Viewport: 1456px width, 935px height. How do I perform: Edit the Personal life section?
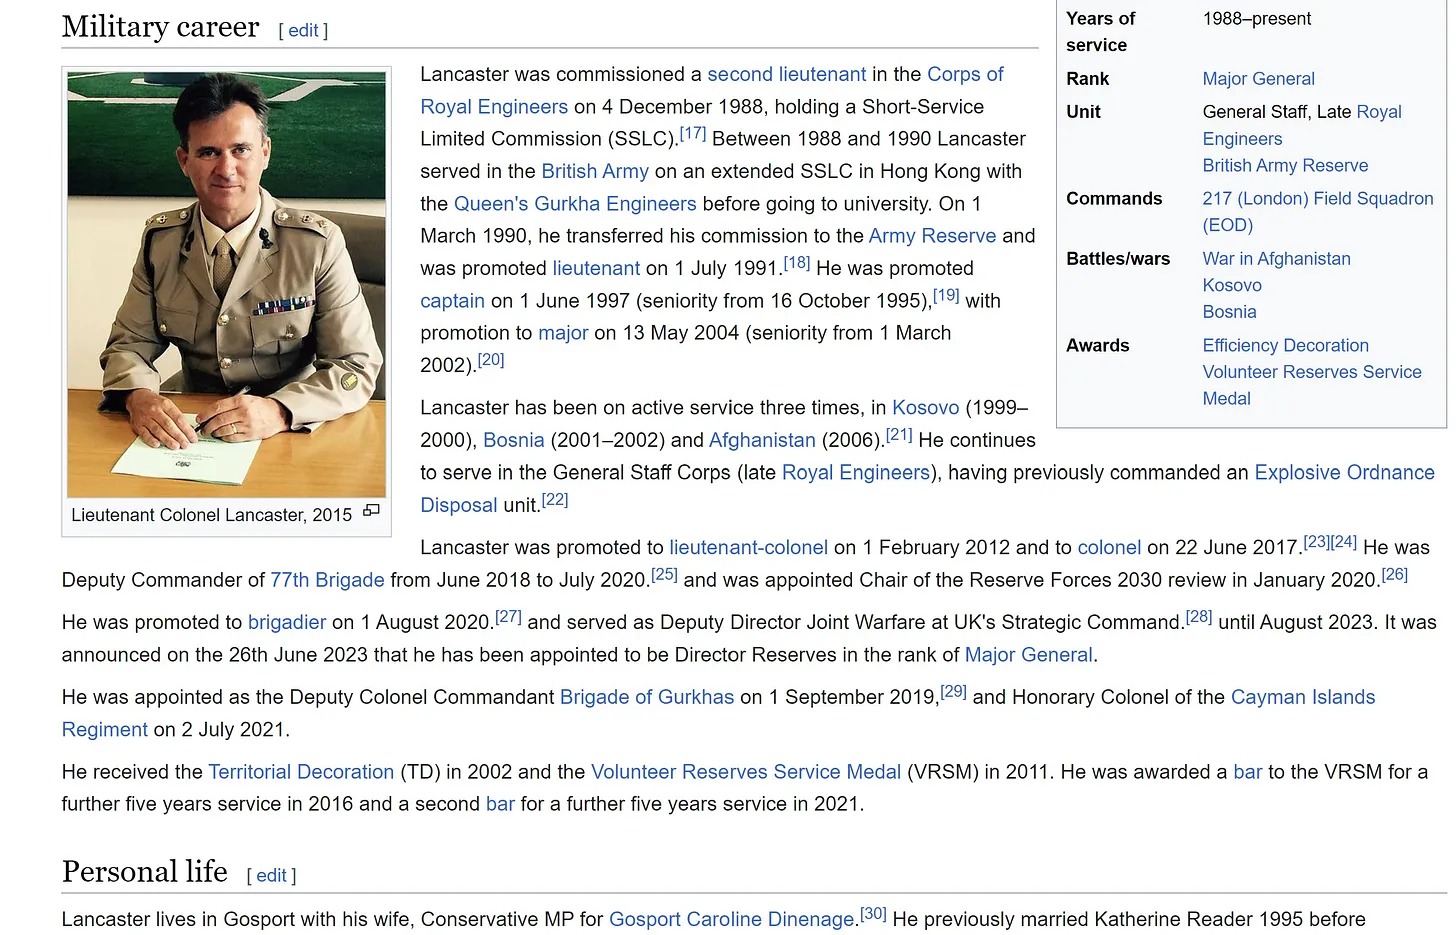point(271,876)
